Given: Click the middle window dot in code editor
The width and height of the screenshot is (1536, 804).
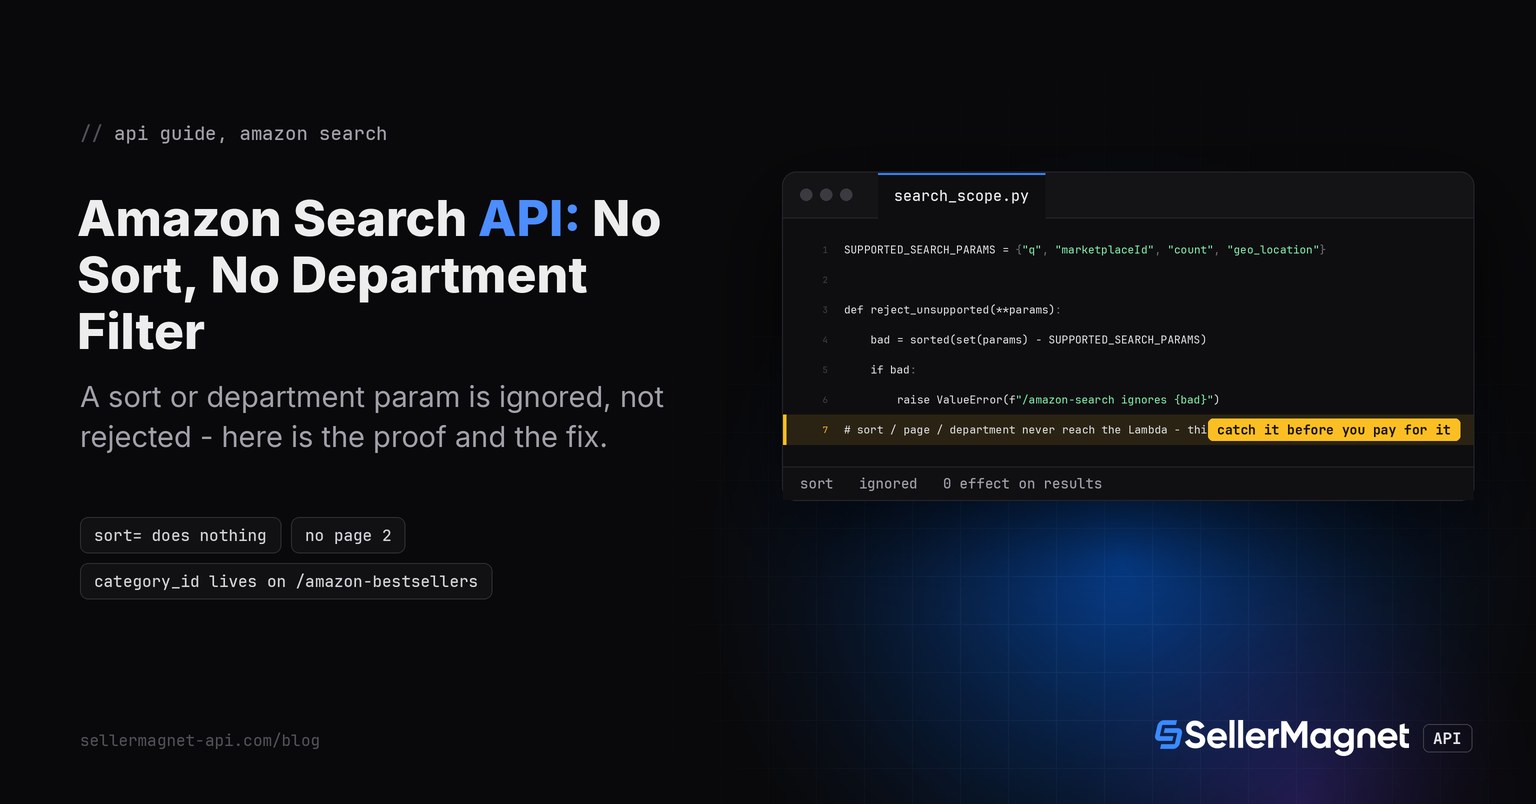Looking at the screenshot, I should pos(826,195).
